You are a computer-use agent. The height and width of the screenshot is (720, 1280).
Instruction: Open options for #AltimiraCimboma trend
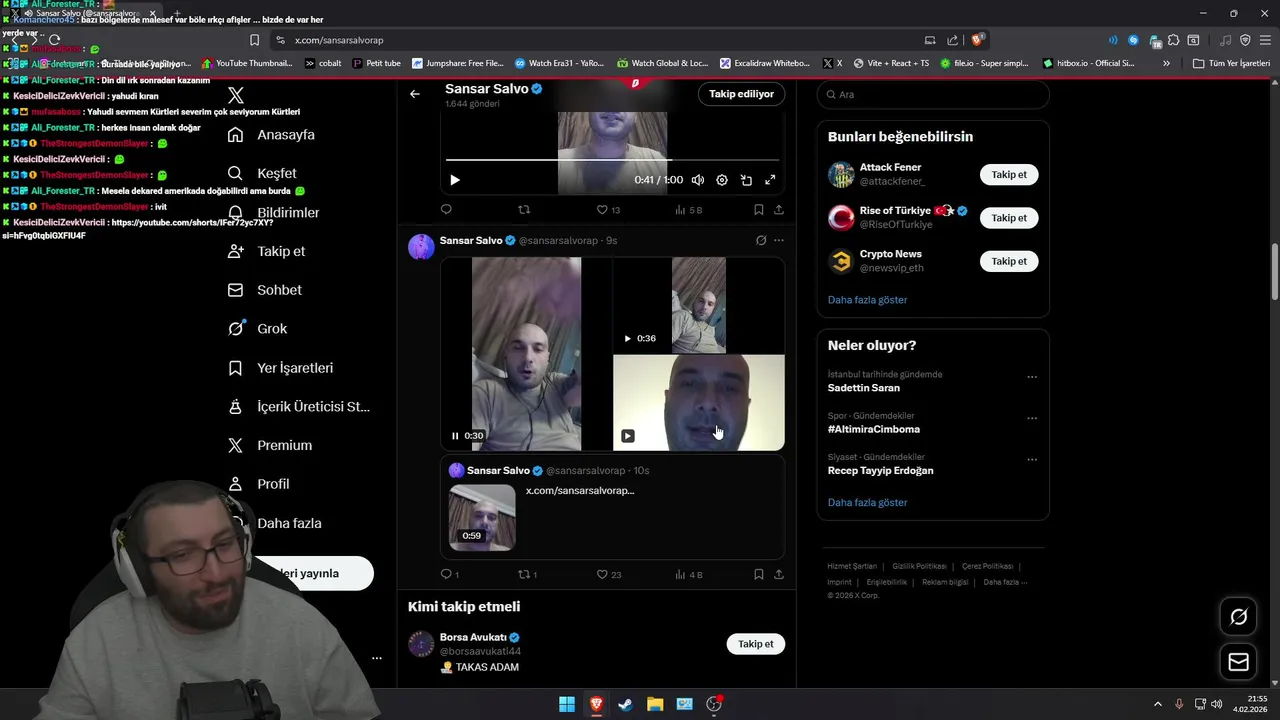point(1032,418)
